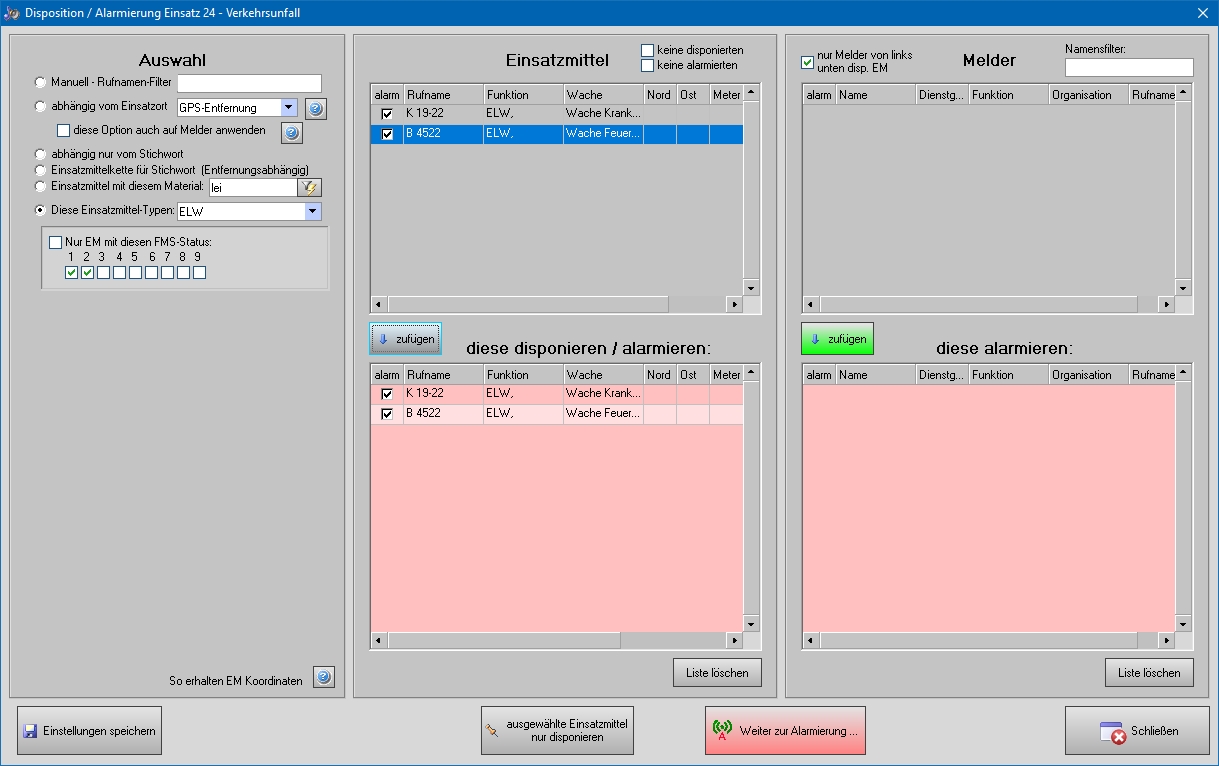This screenshot has width=1219, height=766.
Task: Select 'abhängig nur vom Stichwort' radio option
Action: point(41,155)
